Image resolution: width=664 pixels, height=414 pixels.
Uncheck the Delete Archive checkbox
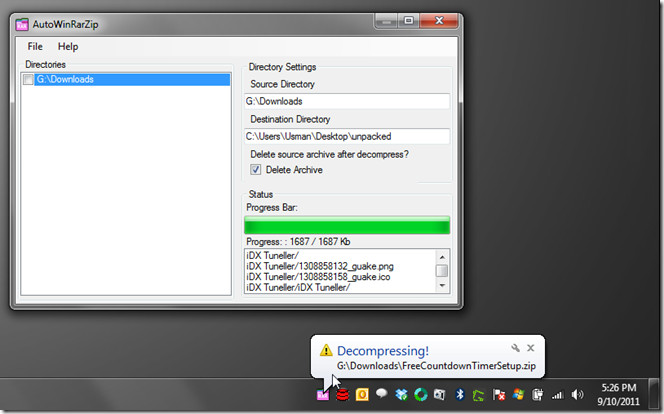coord(255,170)
